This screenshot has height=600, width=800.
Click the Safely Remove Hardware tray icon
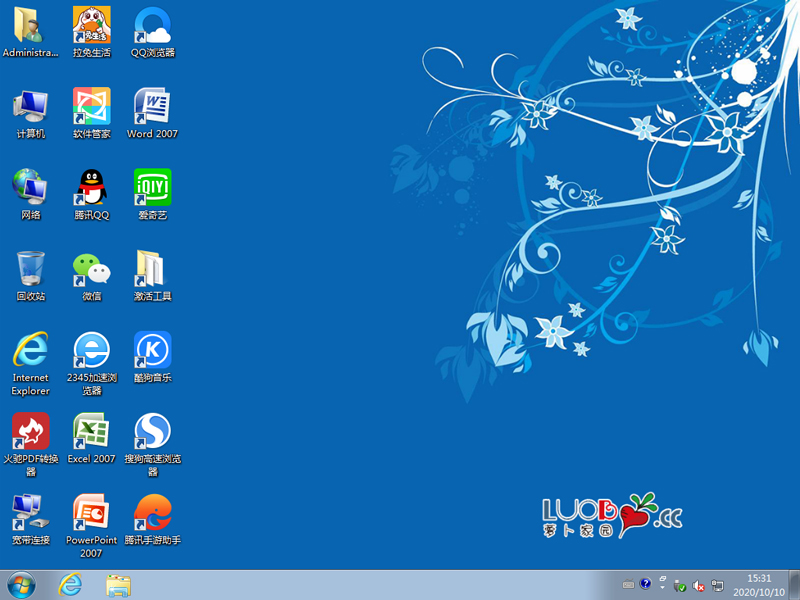tap(679, 586)
